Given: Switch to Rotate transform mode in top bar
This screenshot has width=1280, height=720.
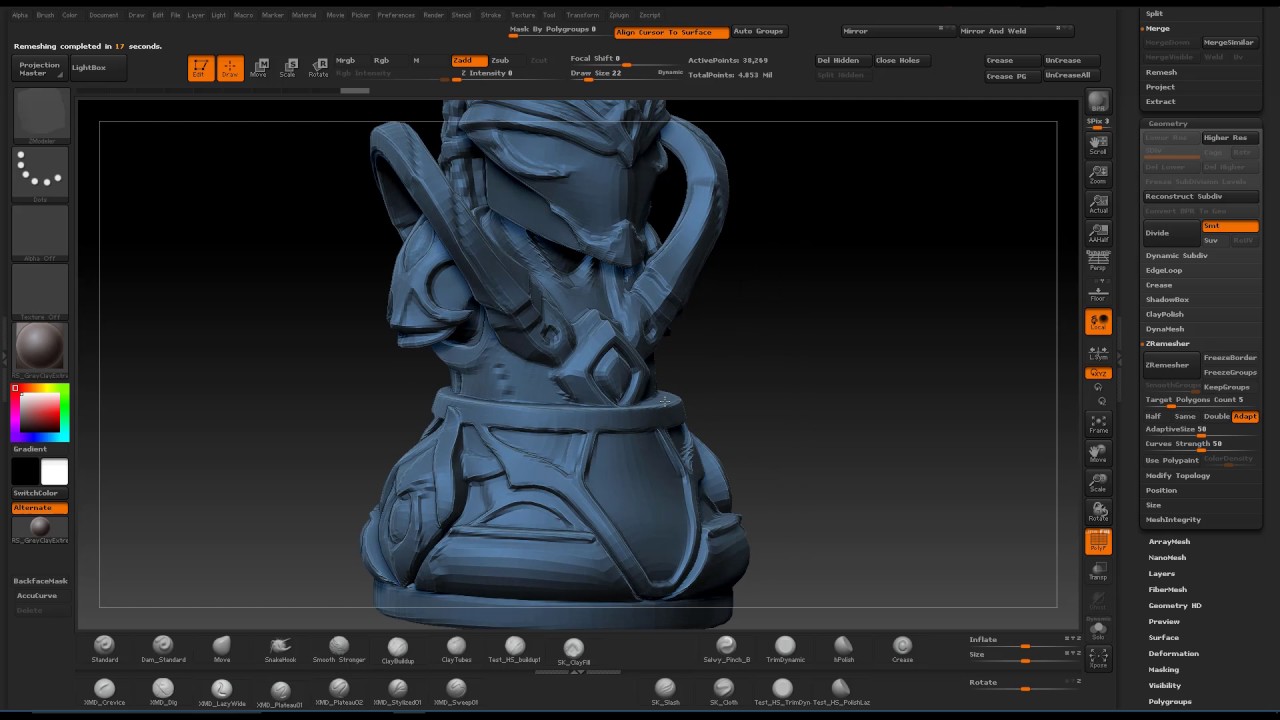Looking at the screenshot, I should (x=318, y=68).
